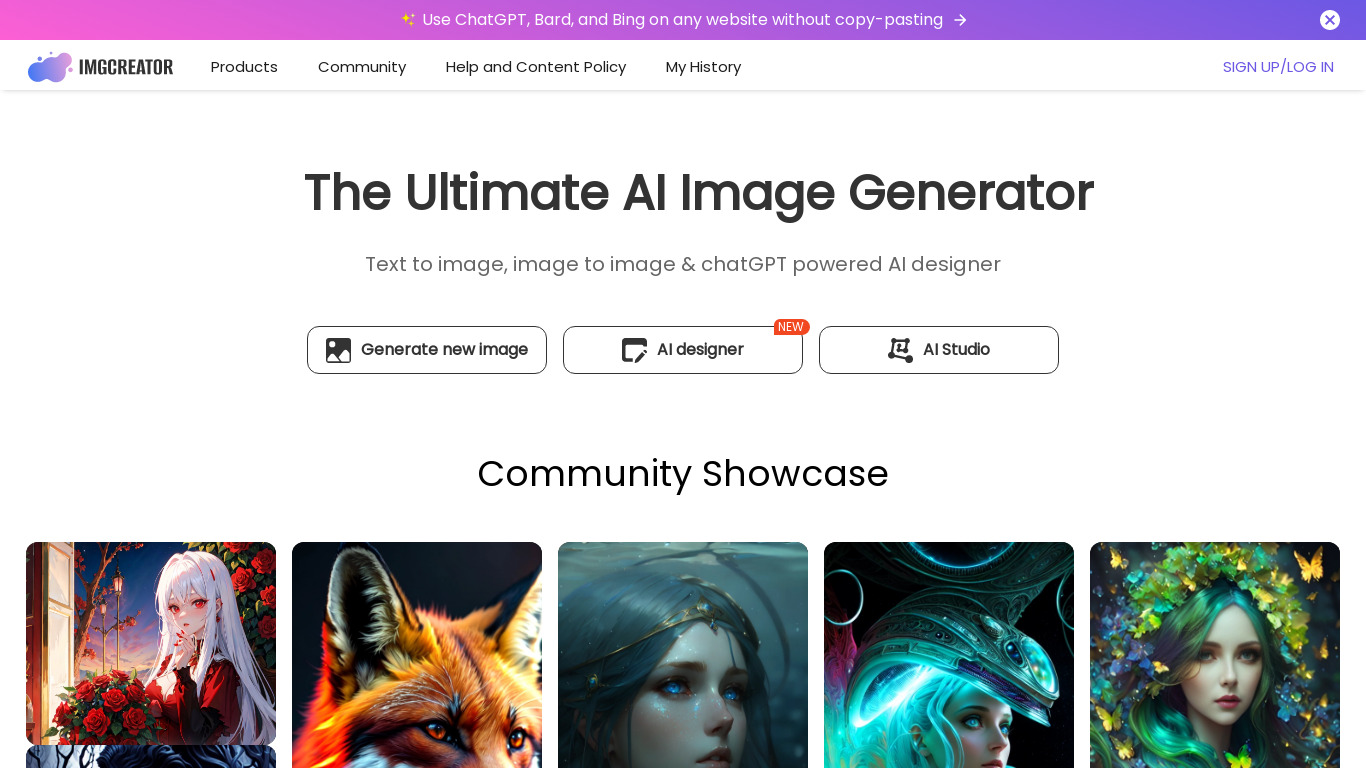This screenshot has width=1366, height=768.
Task: Open the green-haired butterfly woman image
Action: [x=1215, y=655]
